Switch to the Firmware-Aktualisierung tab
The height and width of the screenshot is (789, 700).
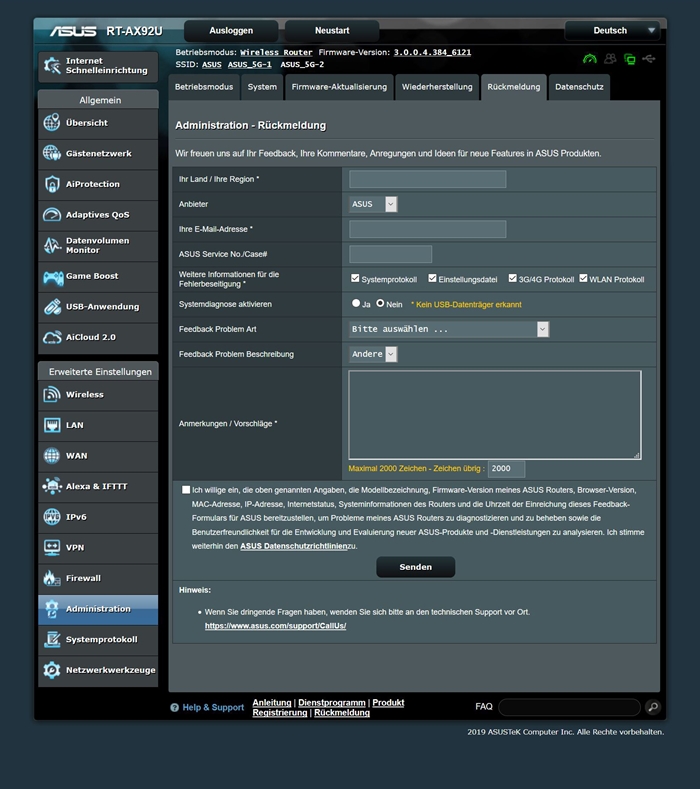339,87
